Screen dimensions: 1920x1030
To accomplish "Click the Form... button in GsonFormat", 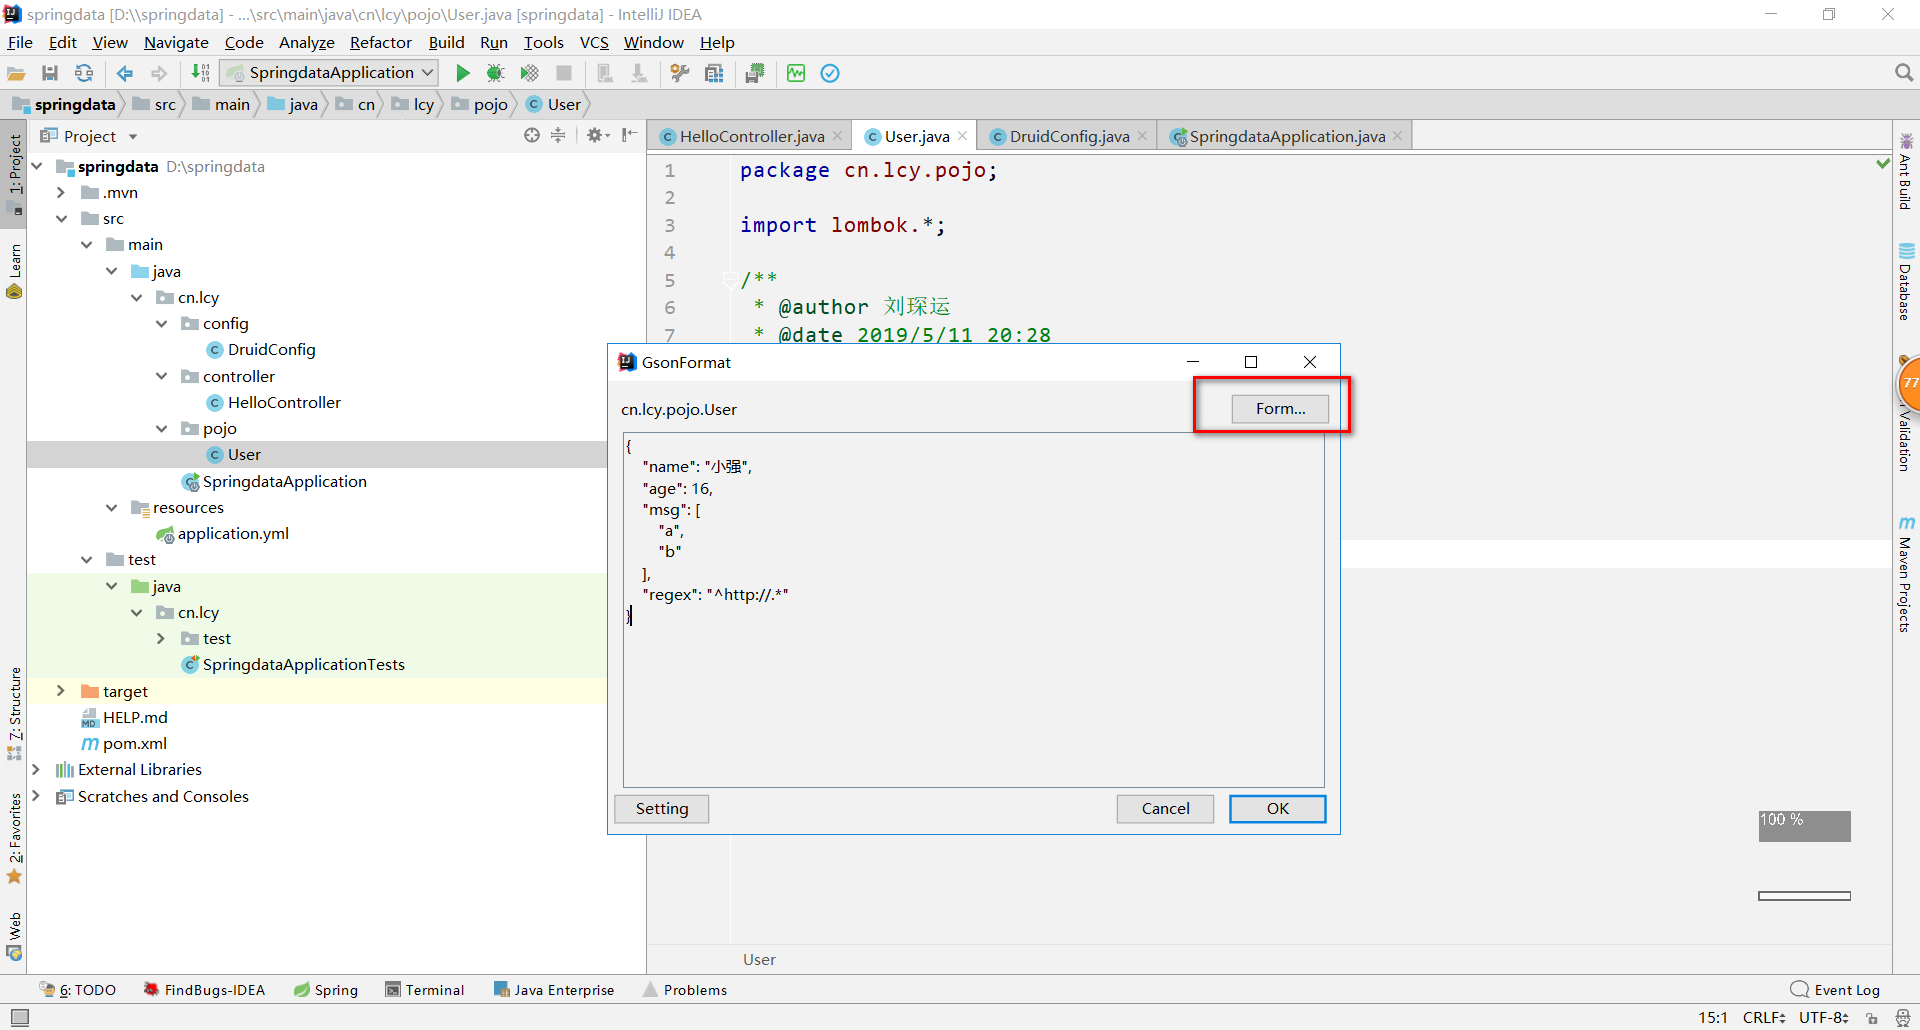I will pos(1280,408).
